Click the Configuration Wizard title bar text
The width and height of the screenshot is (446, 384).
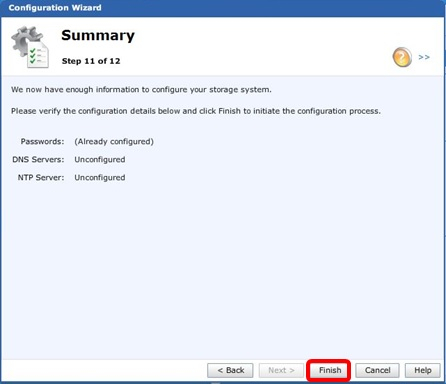tap(55, 8)
